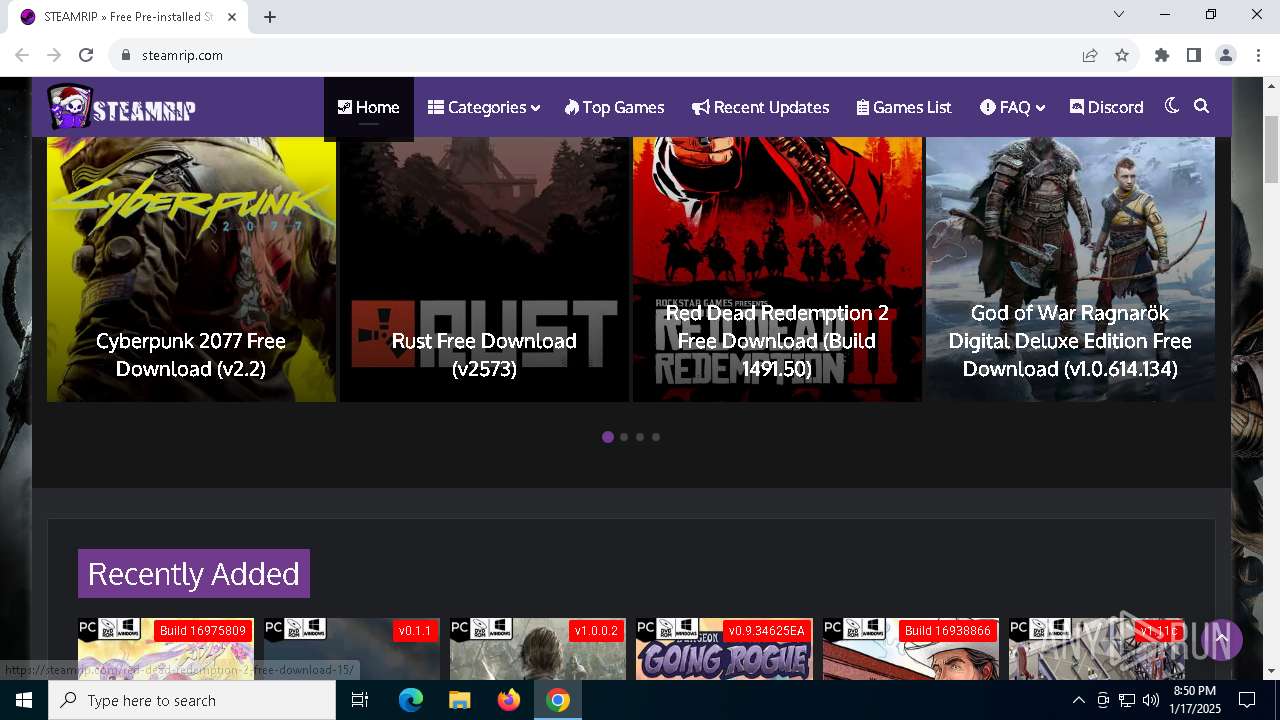Image resolution: width=1280 pixels, height=720 pixels.
Task: Open Top Games page
Action: pos(614,107)
